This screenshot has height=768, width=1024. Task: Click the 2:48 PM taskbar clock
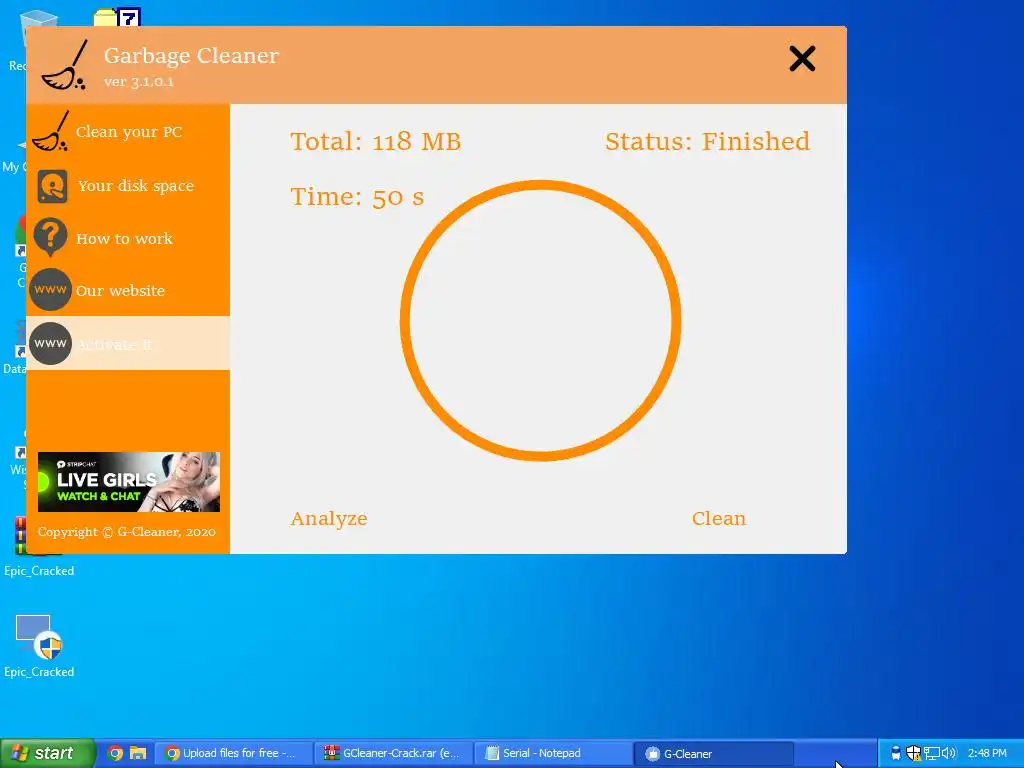pyautogui.click(x=987, y=753)
